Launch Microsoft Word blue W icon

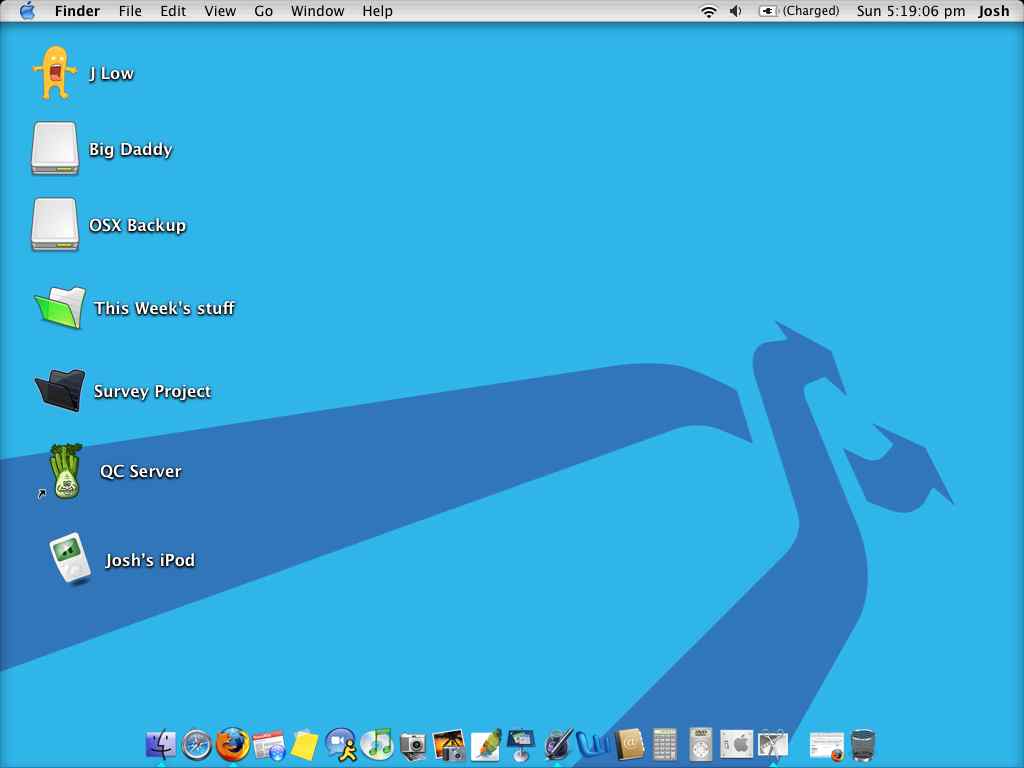pos(592,745)
